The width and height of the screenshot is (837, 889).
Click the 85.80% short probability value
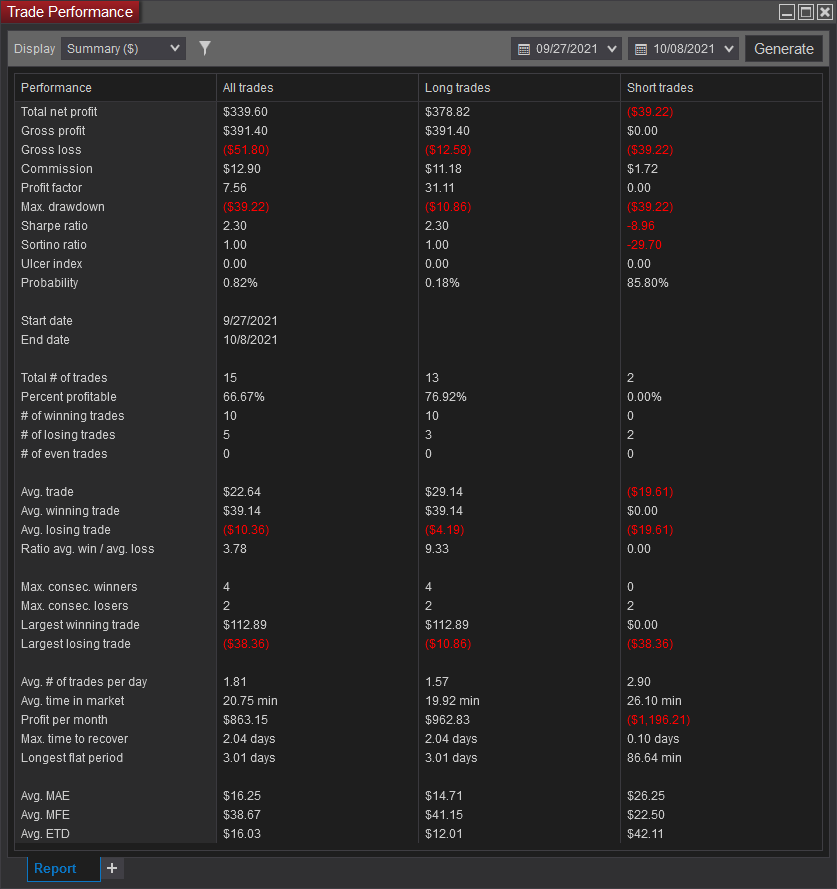point(648,283)
